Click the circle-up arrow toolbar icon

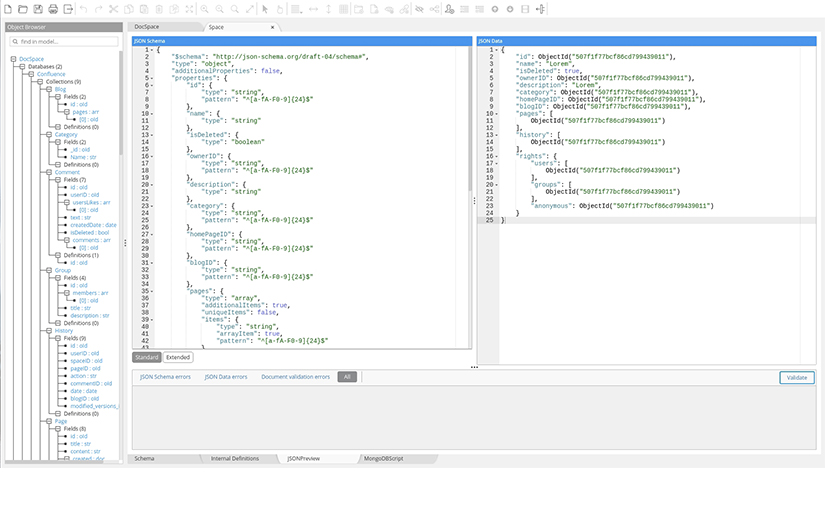pyautogui.click(x=495, y=9)
